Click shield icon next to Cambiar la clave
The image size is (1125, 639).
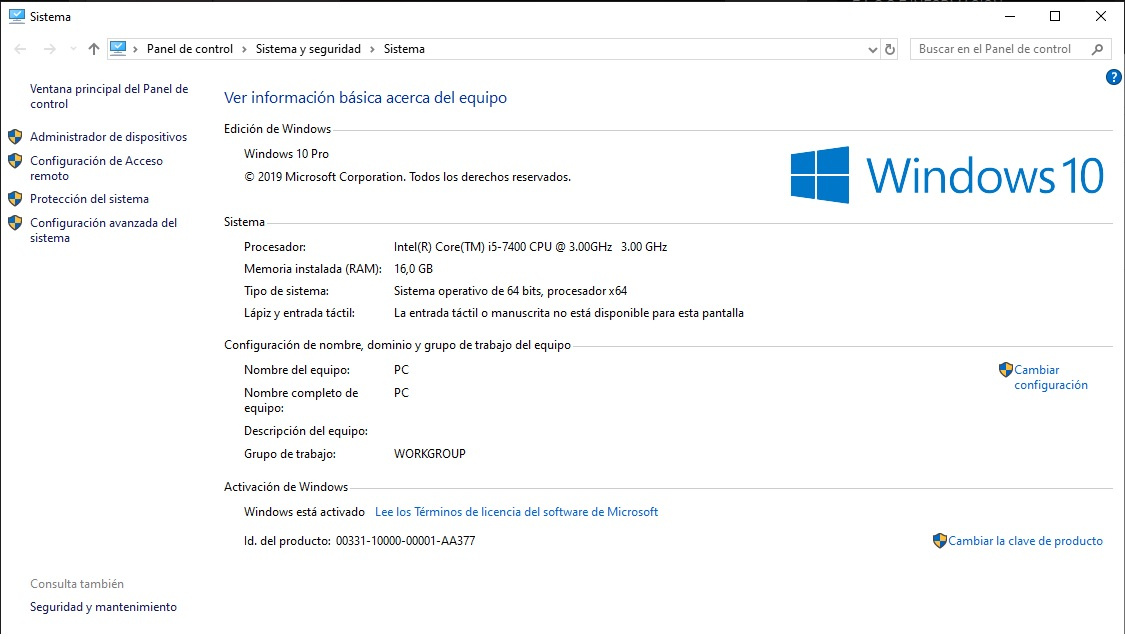point(939,541)
